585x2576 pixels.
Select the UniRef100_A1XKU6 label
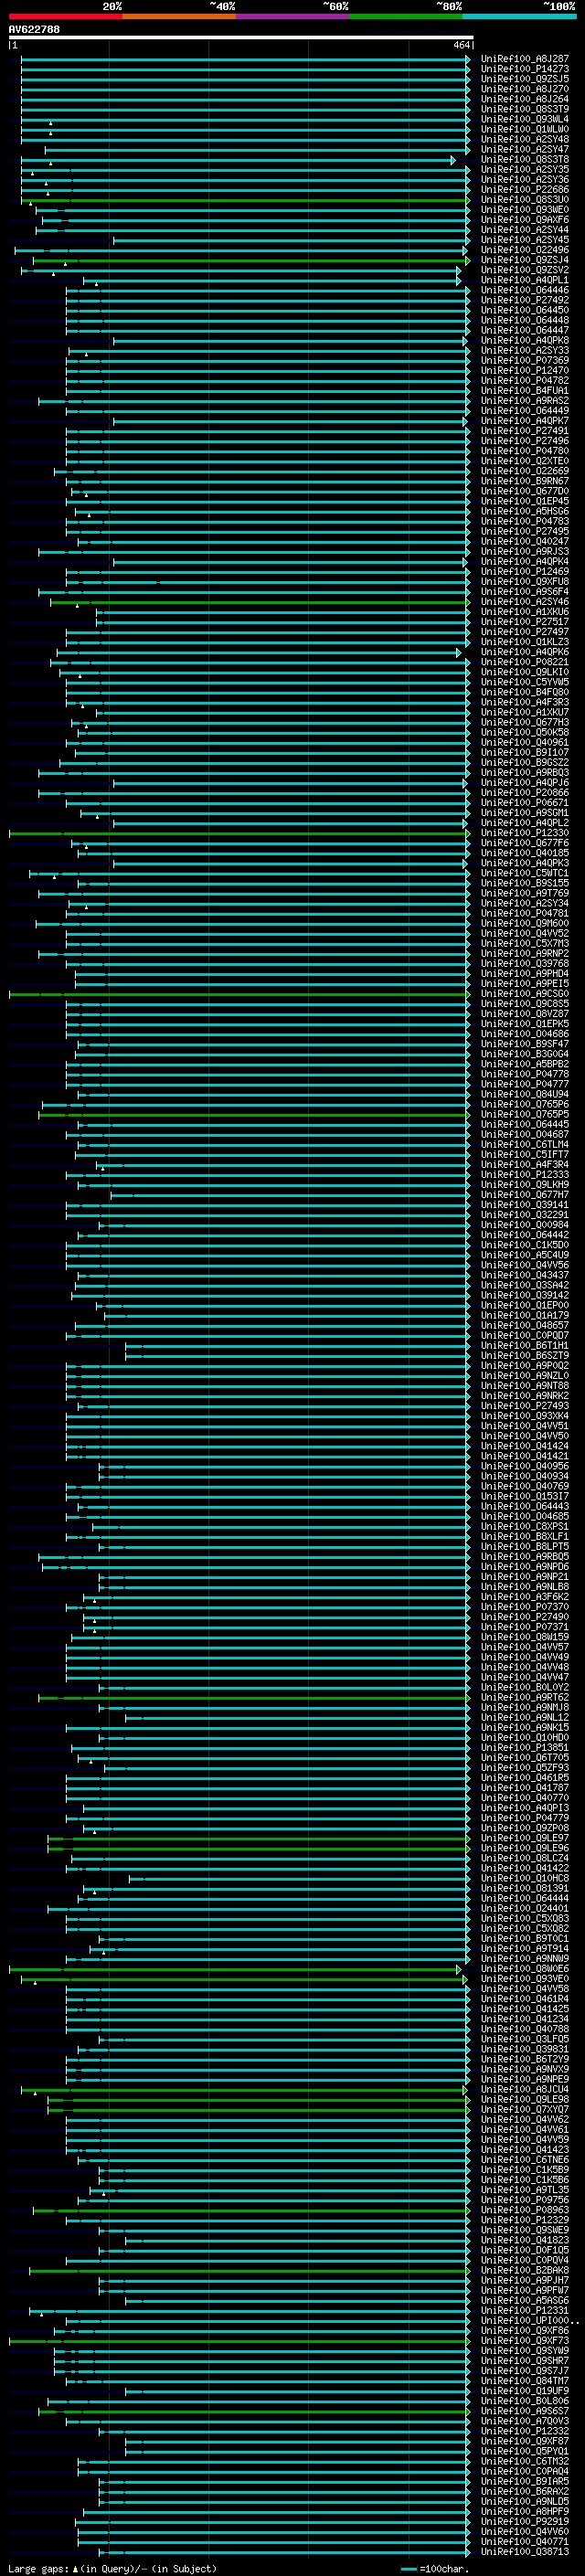tap(525, 612)
